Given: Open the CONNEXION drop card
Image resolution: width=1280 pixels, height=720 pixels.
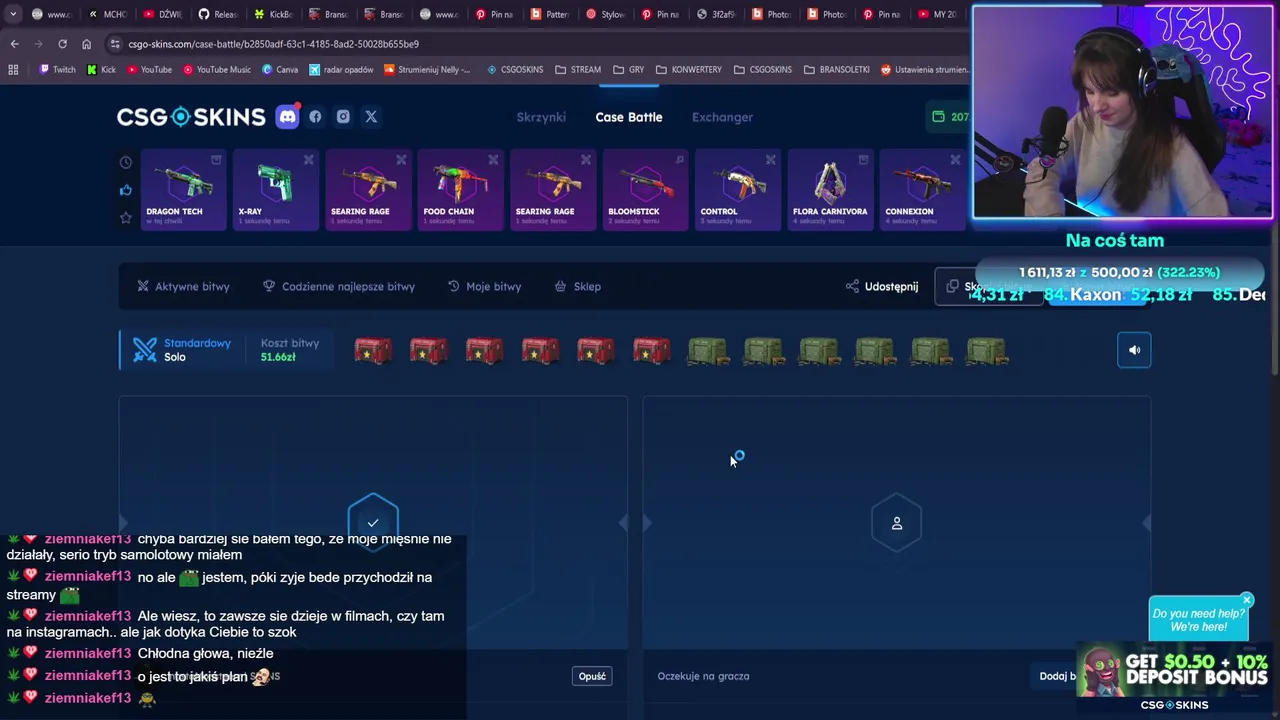Looking at the screenshot, I should point(922,189).
